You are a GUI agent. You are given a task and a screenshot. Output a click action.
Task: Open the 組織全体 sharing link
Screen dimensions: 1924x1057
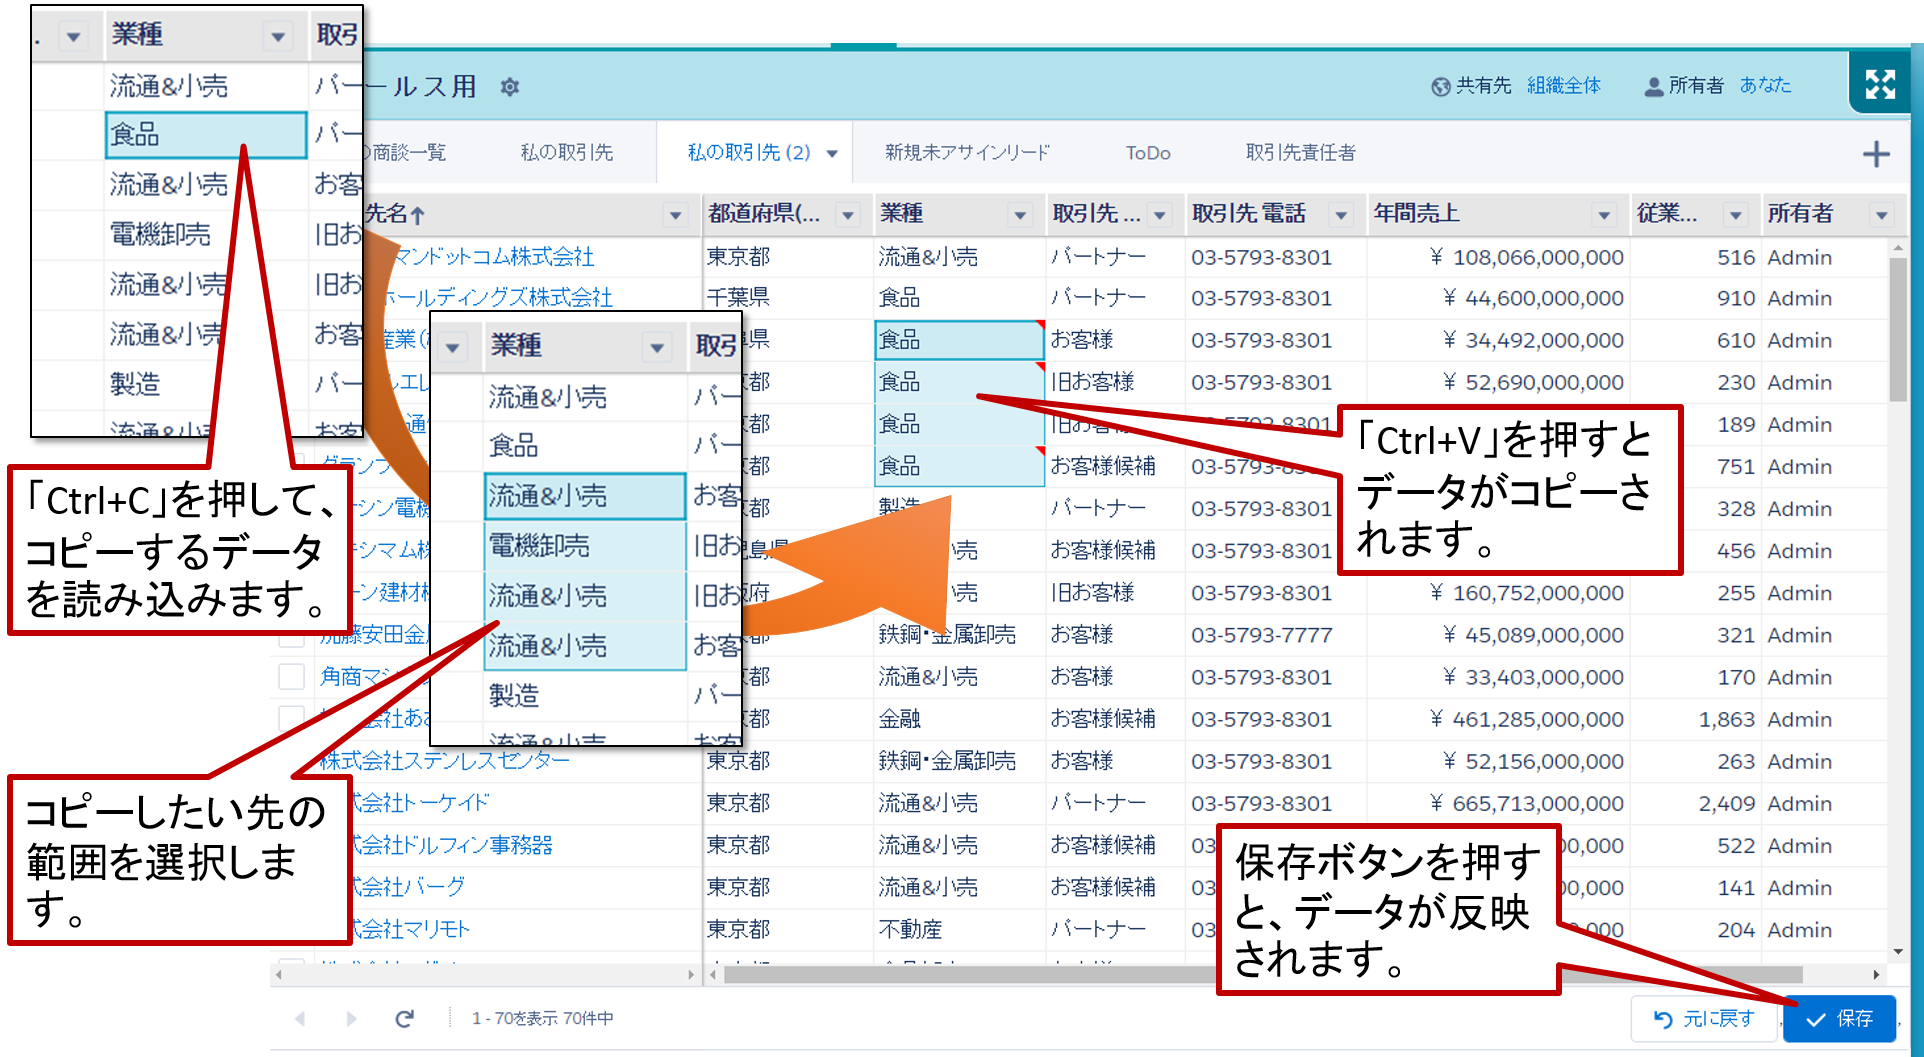(x=1564, y=86)
